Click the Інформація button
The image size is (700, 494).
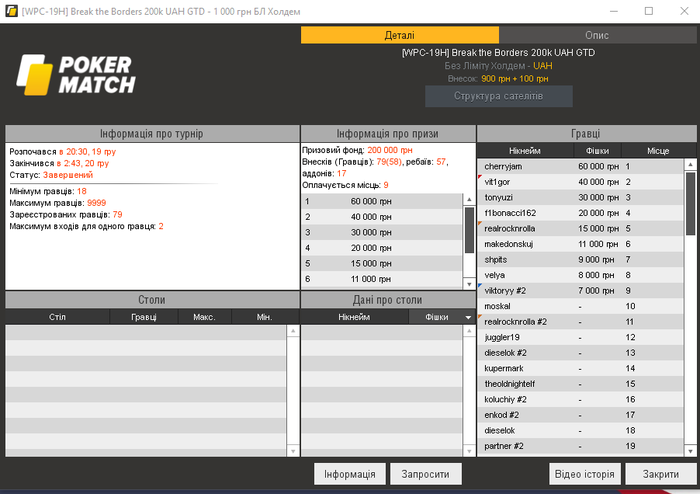(x=350, y=474)
